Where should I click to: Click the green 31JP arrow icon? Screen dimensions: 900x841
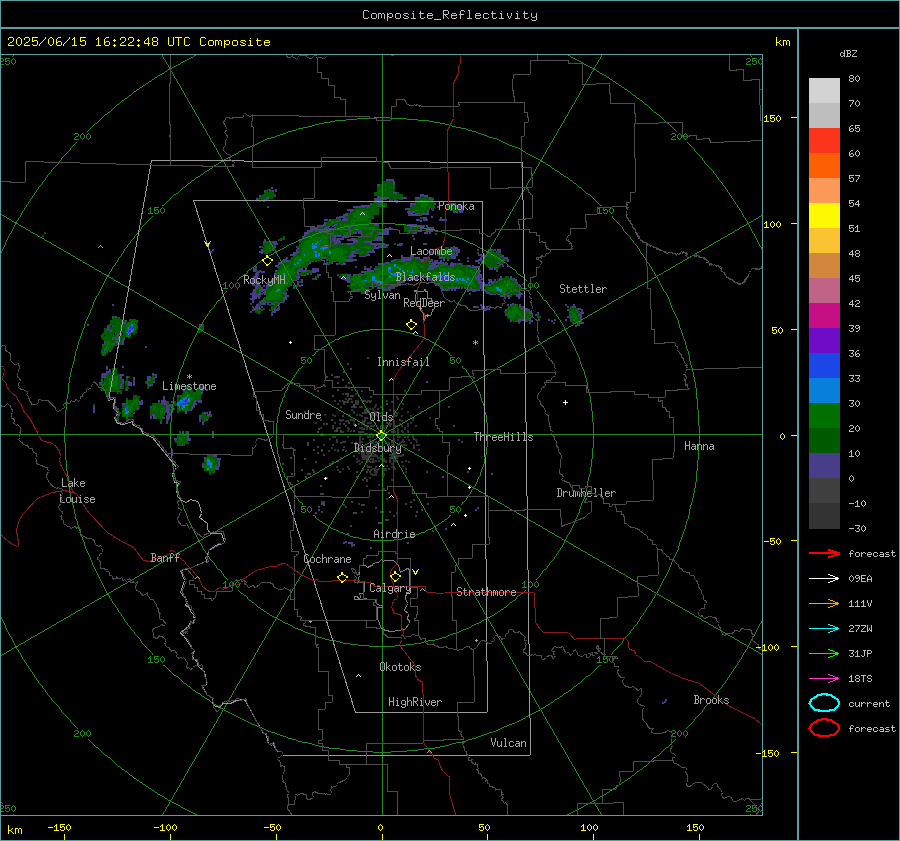pos(824,653)
